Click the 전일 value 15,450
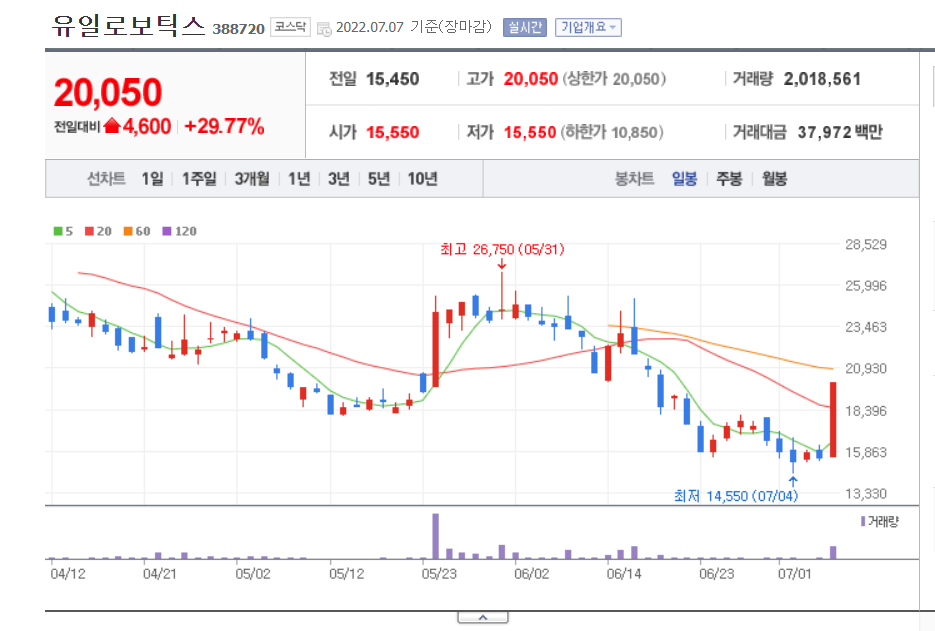The width and height of the screenshot is (935, 631). pos(392,79)
